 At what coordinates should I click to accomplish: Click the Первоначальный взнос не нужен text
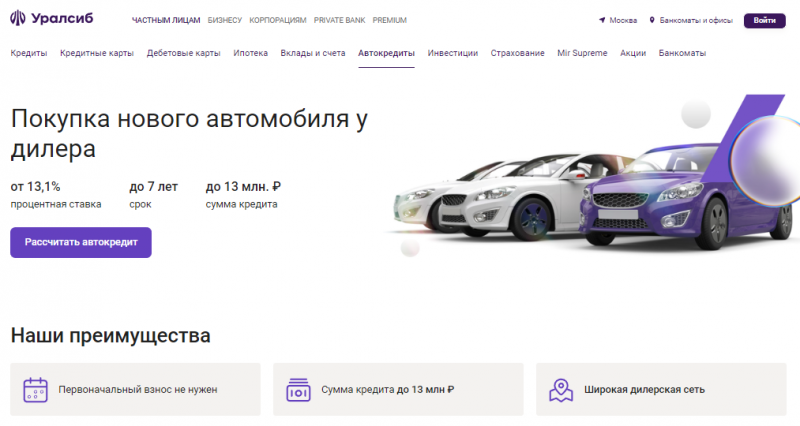click(x=138, y=390)
